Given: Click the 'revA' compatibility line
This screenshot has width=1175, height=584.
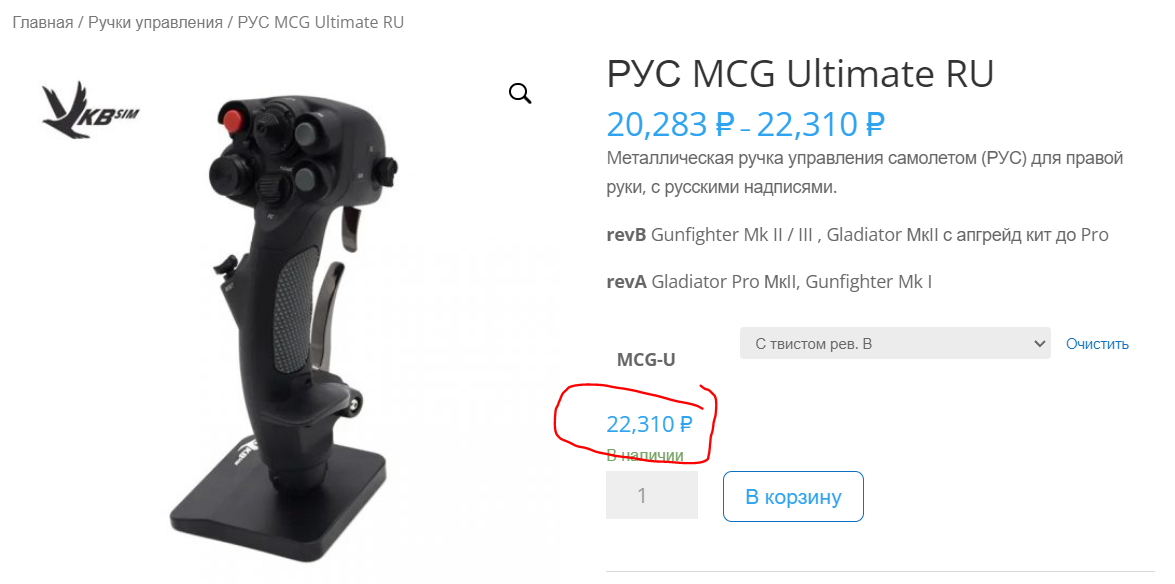Looking at the screenshot, I should [769, 283].
